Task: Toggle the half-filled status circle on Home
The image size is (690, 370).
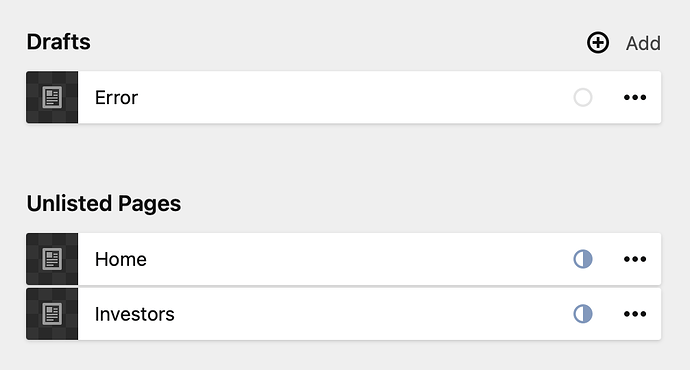Action: click(x=583, y=259)
